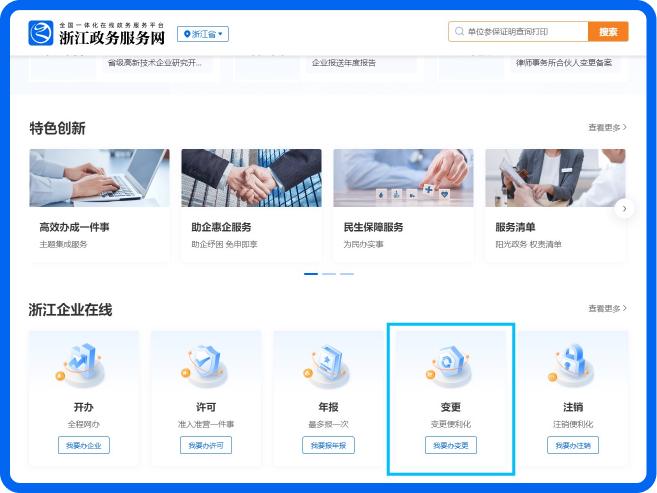Open the 许可 shield checkmark icon

coord(205,366)
